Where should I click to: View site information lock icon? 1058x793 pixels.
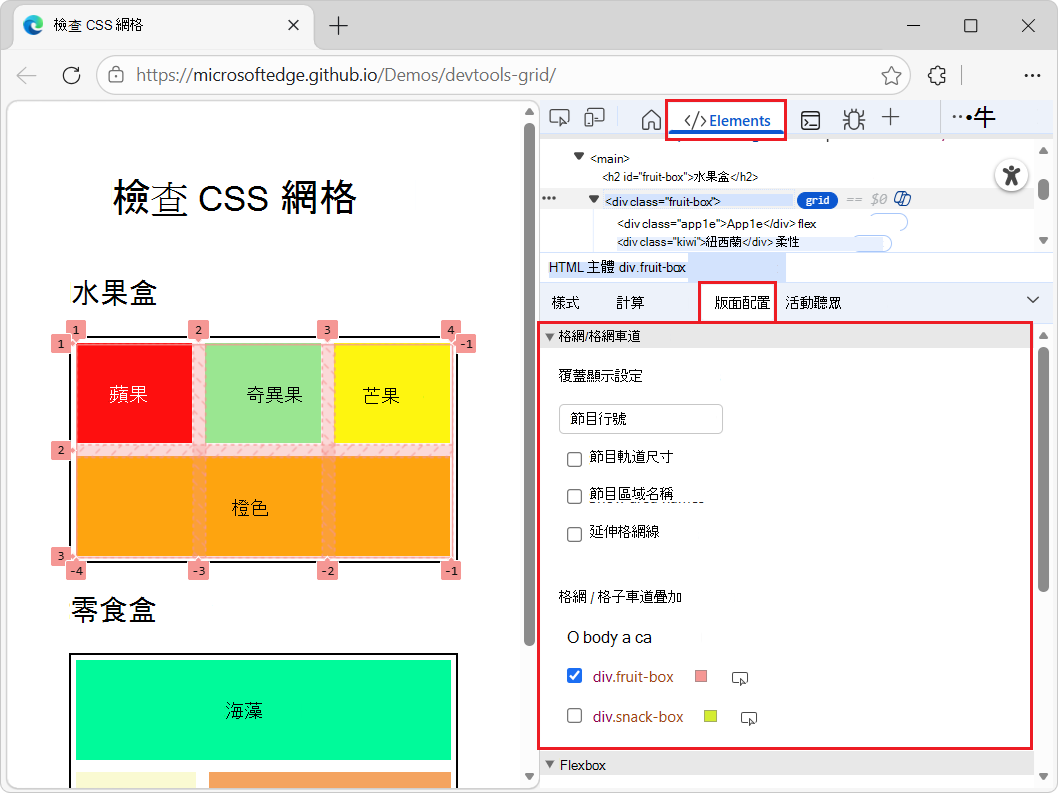click(x=116, y=75)
